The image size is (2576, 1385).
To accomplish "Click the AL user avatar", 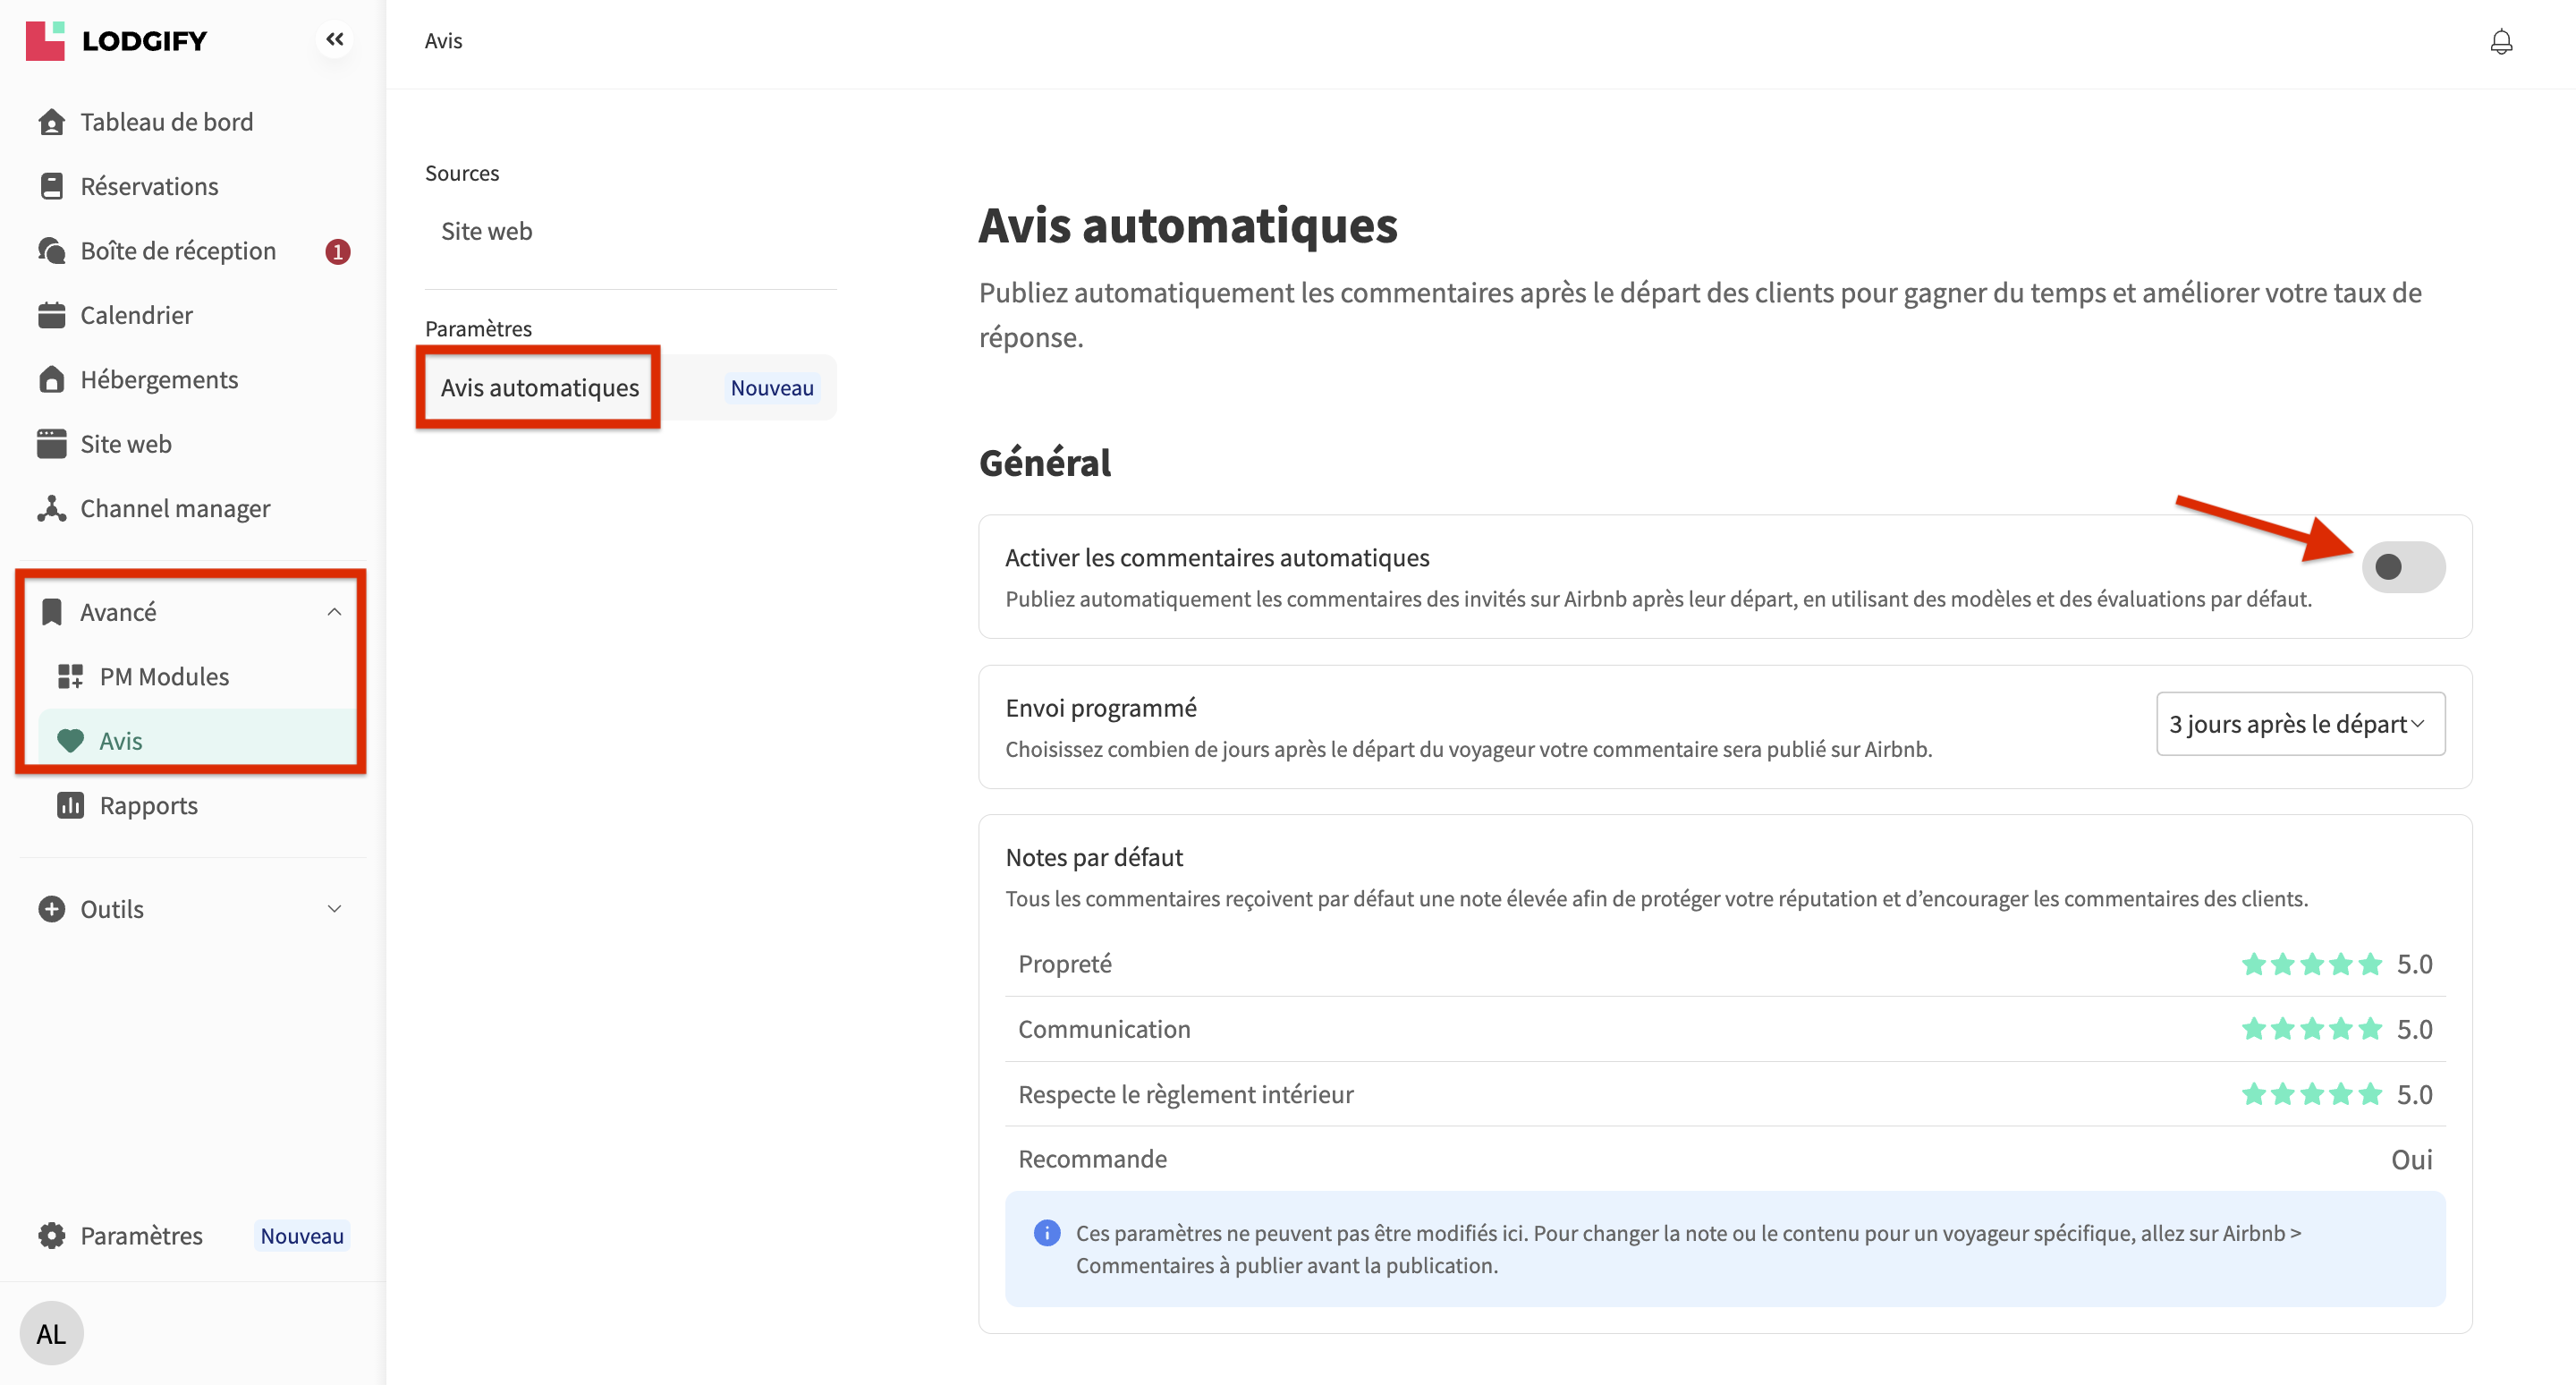I will pos(51,1333).
